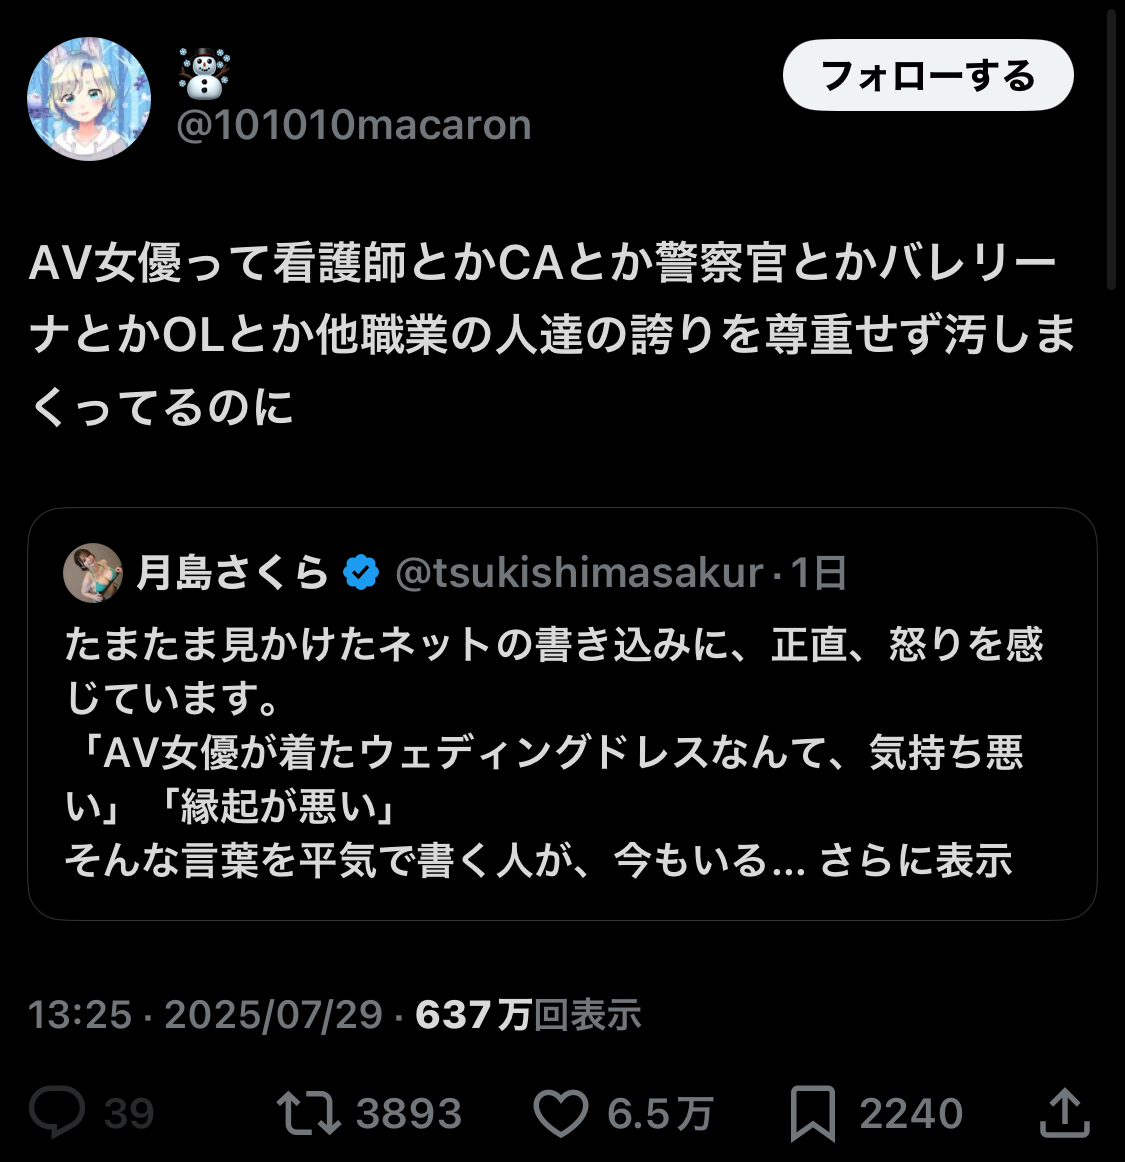
Task: Open the share upload icon
Action: point(1064,1112)
